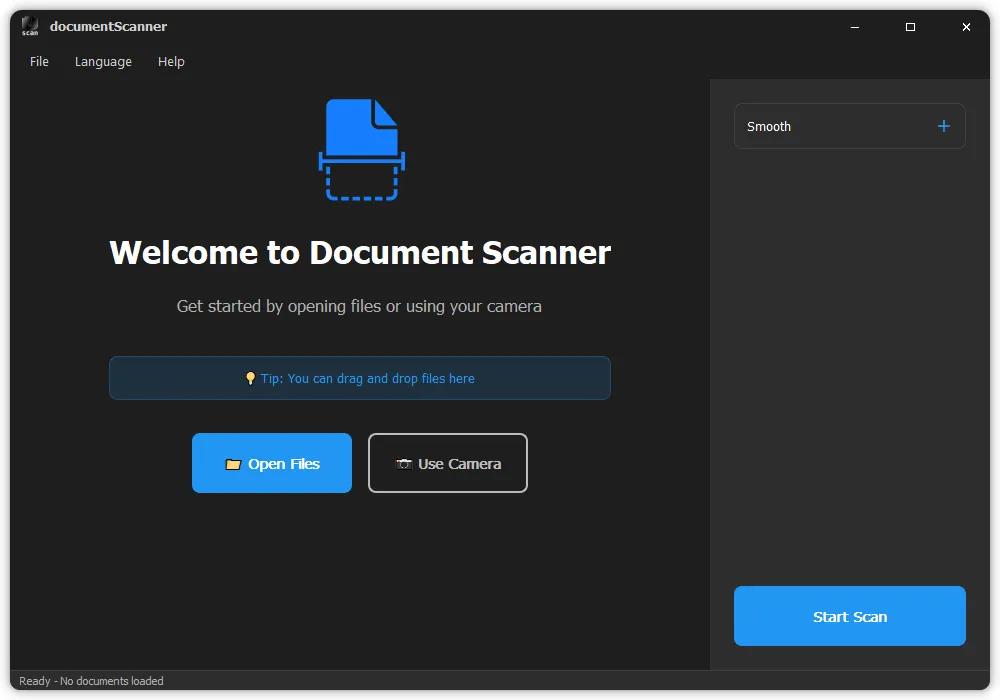The image size is (1000, 700).
Task: Open the Help menu
Action: [171, 61]
